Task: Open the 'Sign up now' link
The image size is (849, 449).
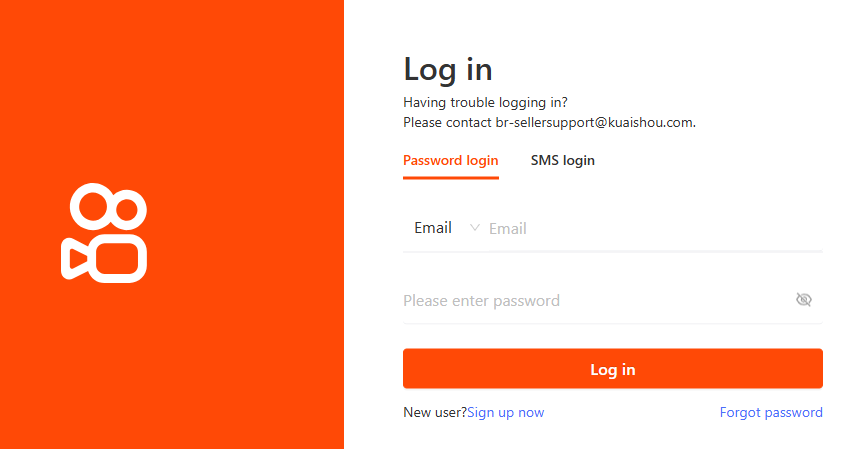Action: click(x=506, y=413)
